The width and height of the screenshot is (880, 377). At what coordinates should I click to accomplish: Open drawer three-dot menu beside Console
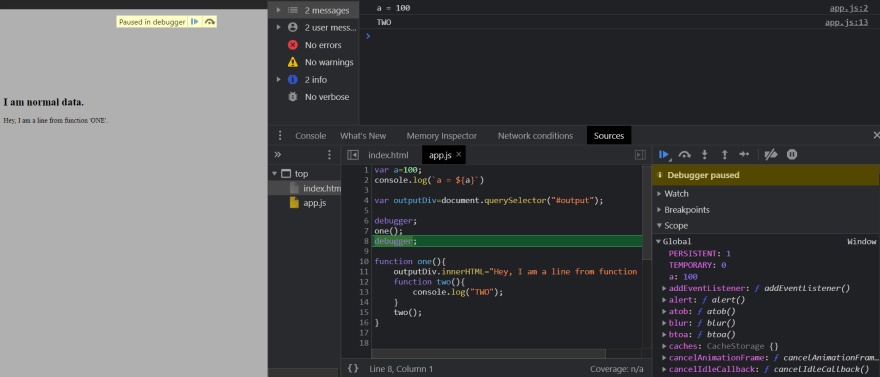coord(280,136)
